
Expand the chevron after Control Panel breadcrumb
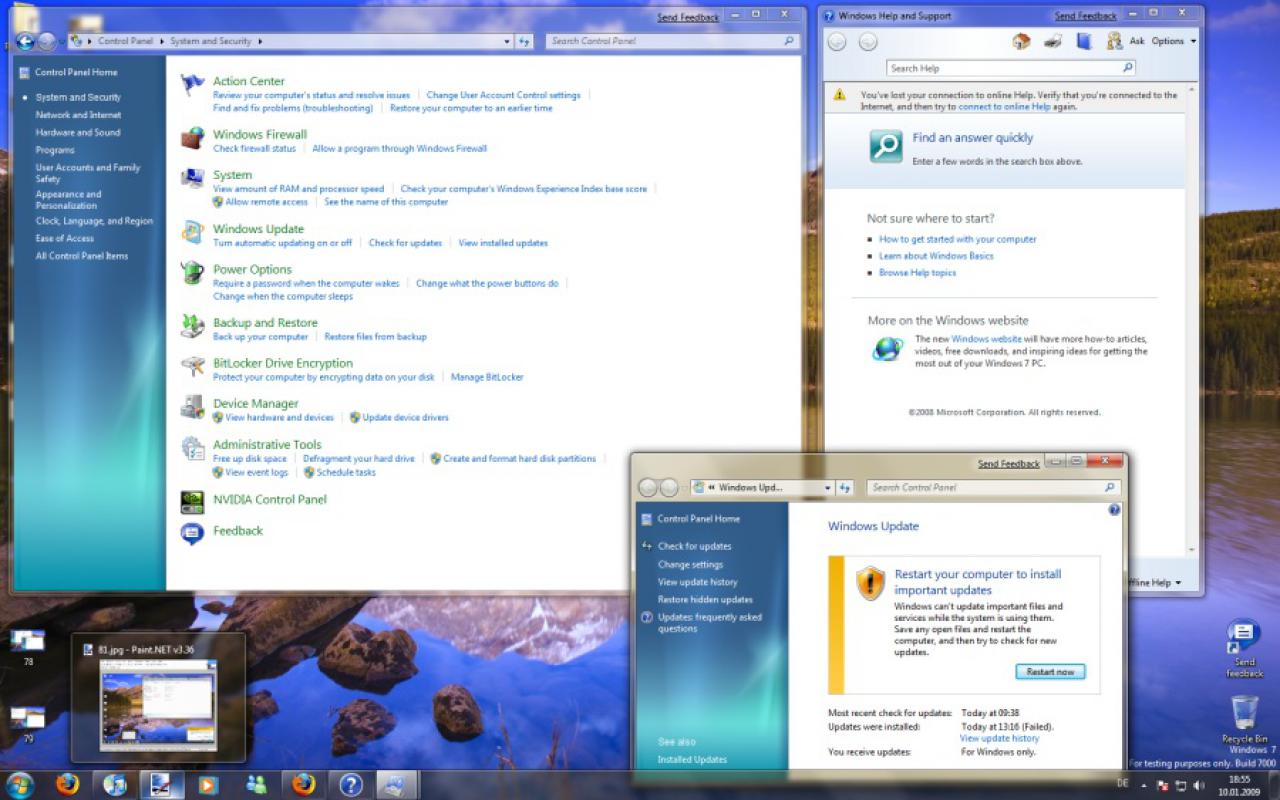(160, 41)
